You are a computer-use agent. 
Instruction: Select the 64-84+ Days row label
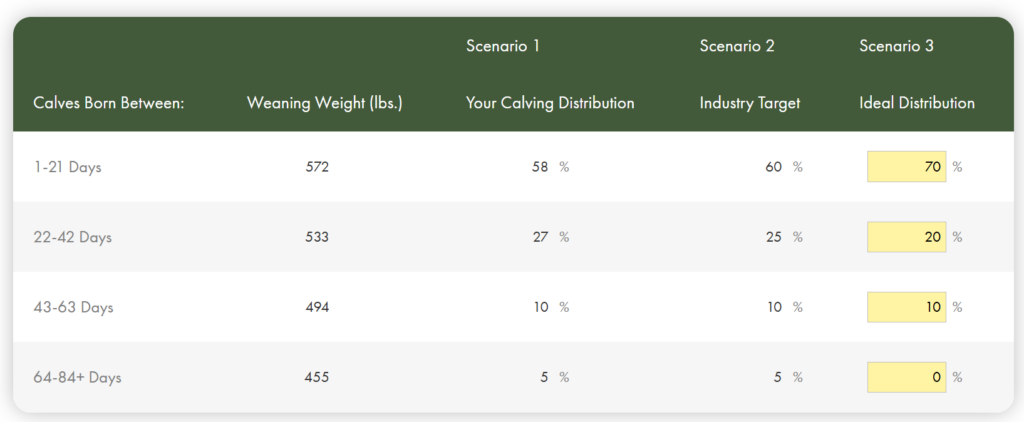[x=77, y=378]
